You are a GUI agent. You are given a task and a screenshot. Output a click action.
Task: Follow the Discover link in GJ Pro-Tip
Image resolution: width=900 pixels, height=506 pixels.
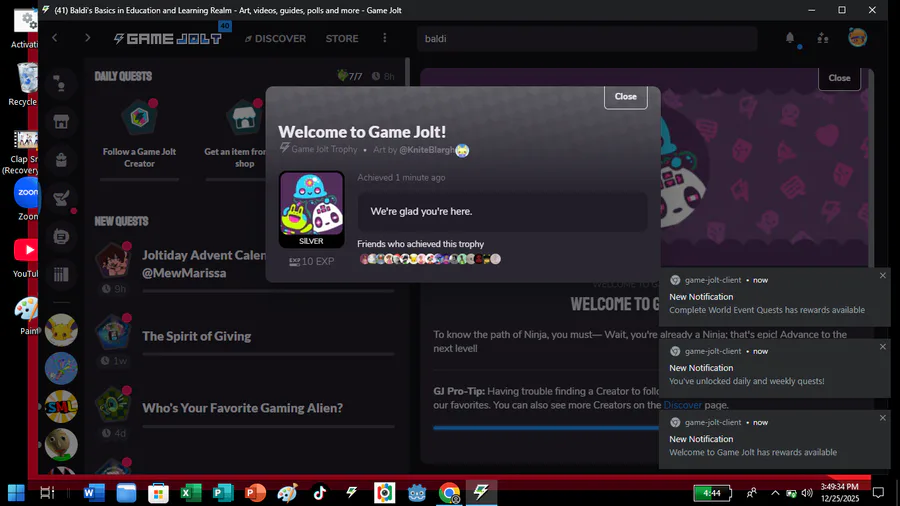(682, 405)
